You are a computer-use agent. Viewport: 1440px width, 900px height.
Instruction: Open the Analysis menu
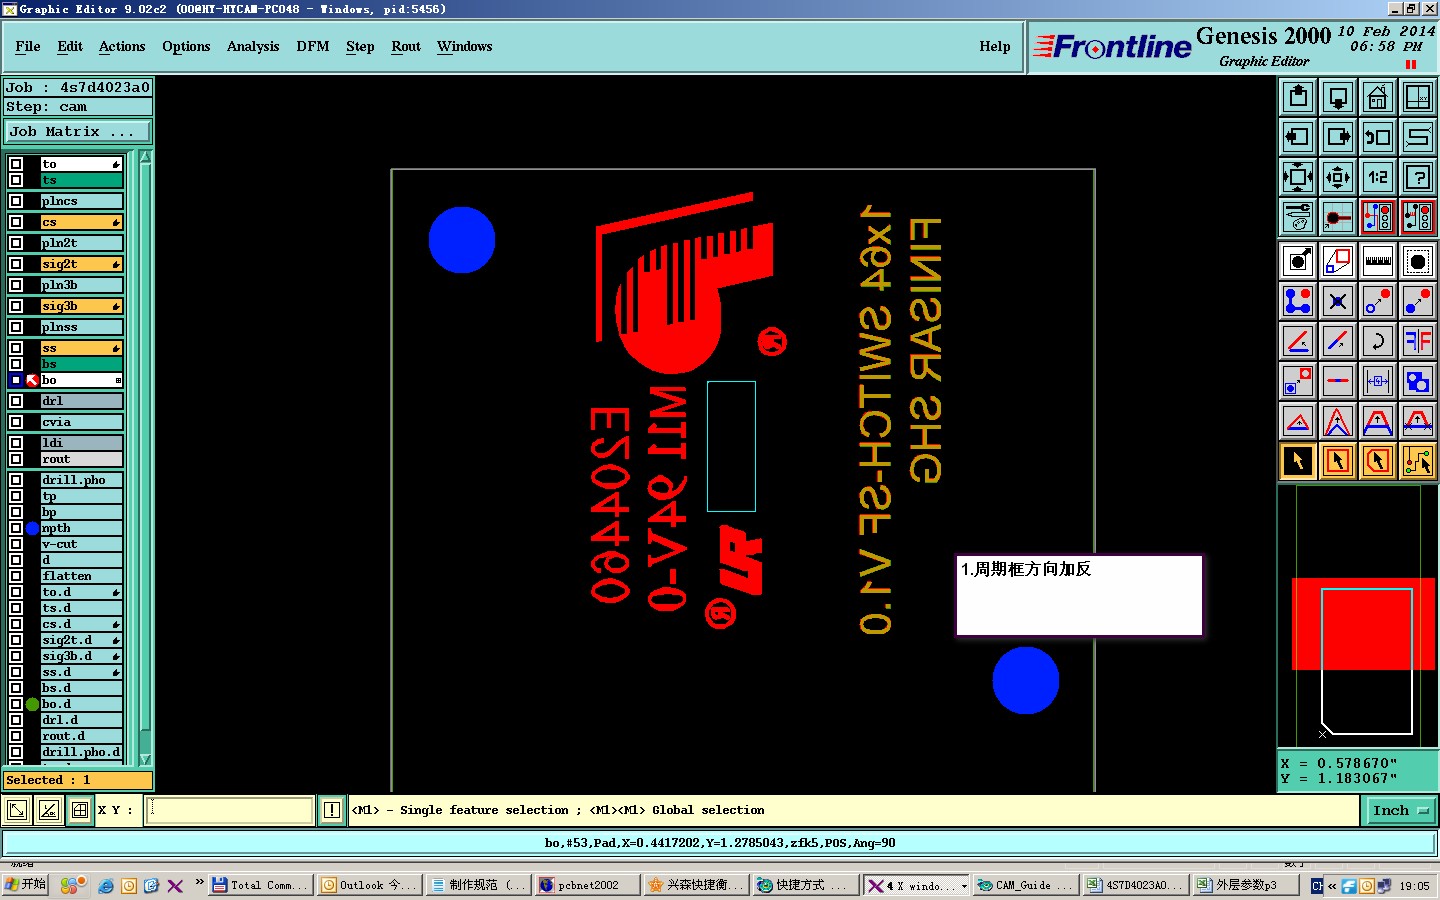pos(253,46)
